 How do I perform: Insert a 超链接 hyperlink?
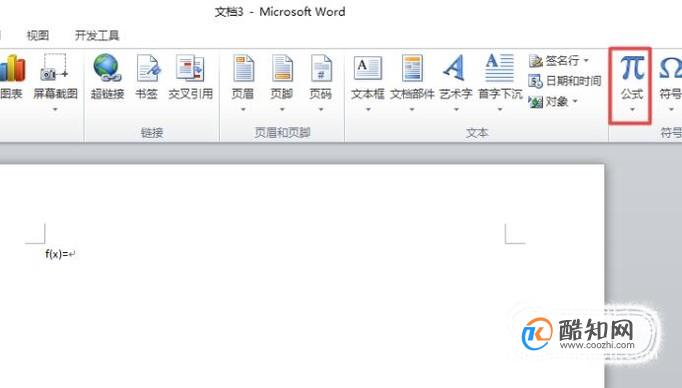tap(107, 67)
